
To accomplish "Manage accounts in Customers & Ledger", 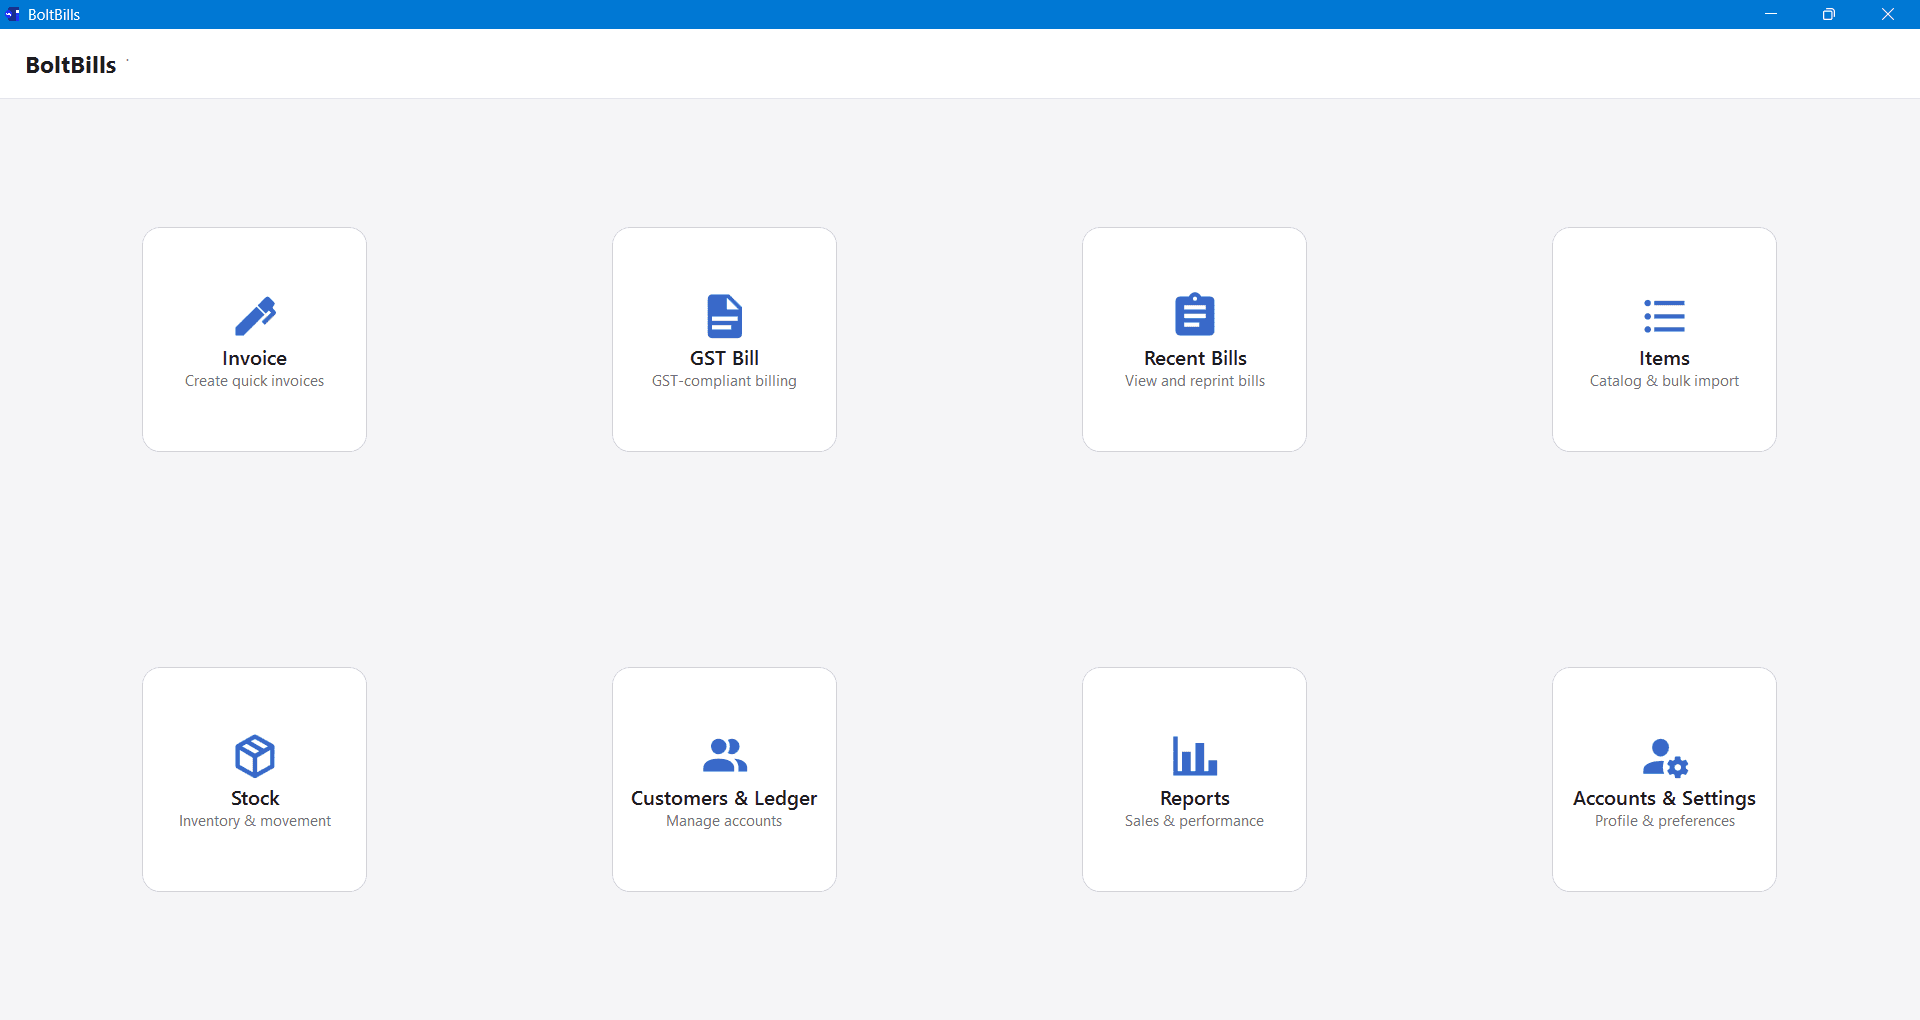I will (724, 779).
